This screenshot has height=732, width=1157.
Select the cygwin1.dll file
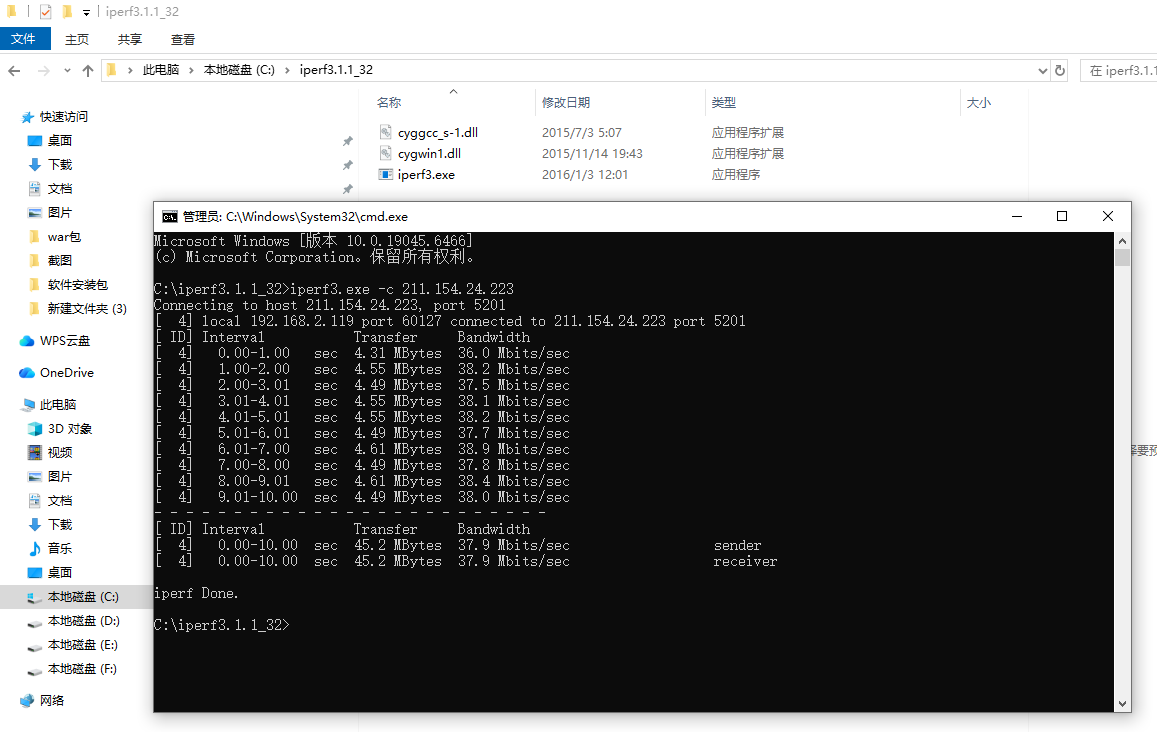(429, 154)
